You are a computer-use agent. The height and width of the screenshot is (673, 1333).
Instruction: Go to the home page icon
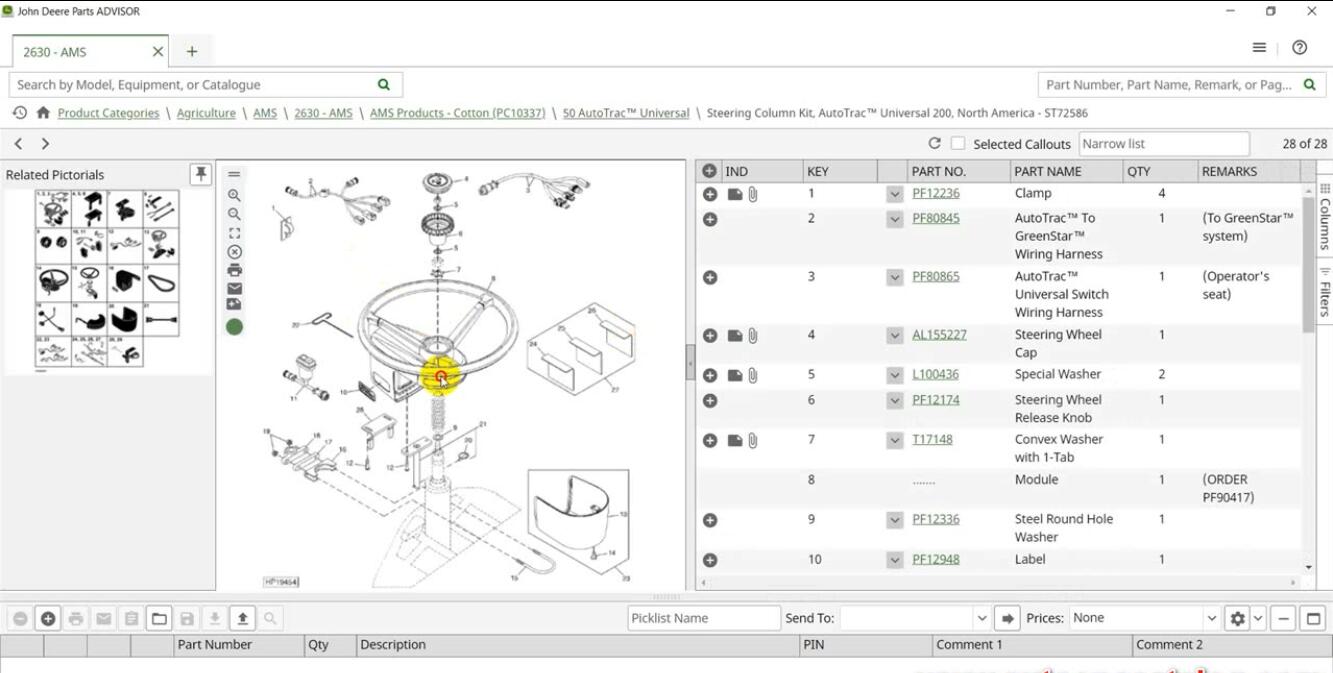point(43,113)
